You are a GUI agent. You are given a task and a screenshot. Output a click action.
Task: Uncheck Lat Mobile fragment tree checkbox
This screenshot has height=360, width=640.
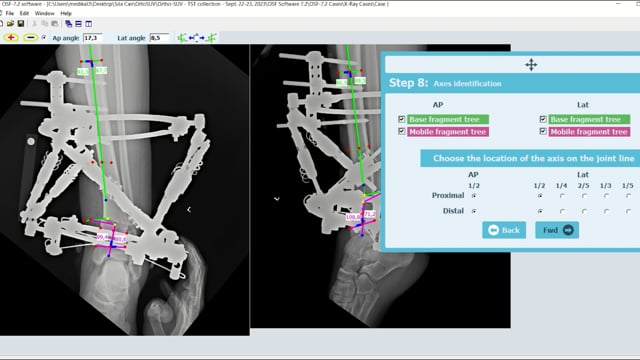click(543, 131)
